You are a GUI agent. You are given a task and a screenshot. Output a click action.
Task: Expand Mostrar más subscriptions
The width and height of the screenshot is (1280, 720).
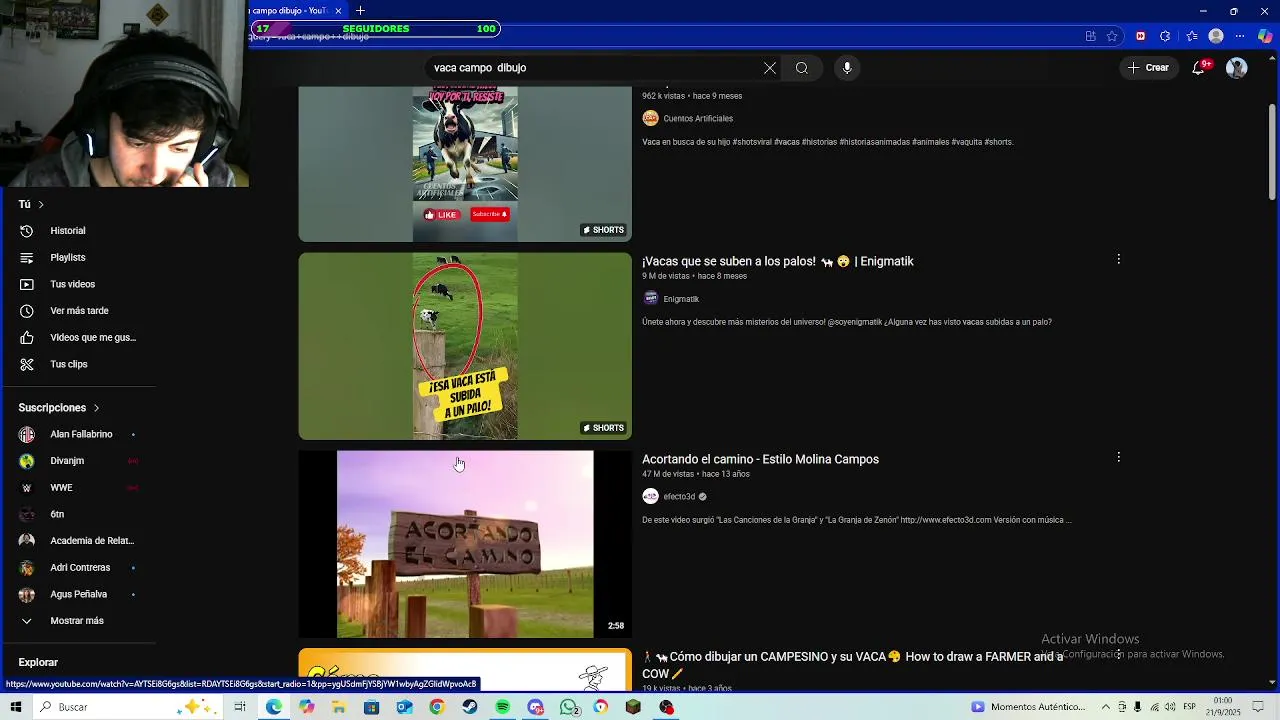click(x=78, y=621)
